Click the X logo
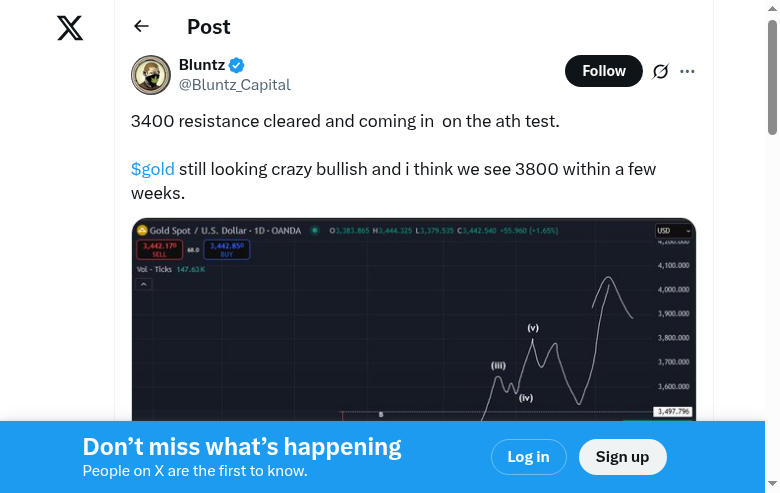Viewport: 780px width, 493px height. click(70, 28)
